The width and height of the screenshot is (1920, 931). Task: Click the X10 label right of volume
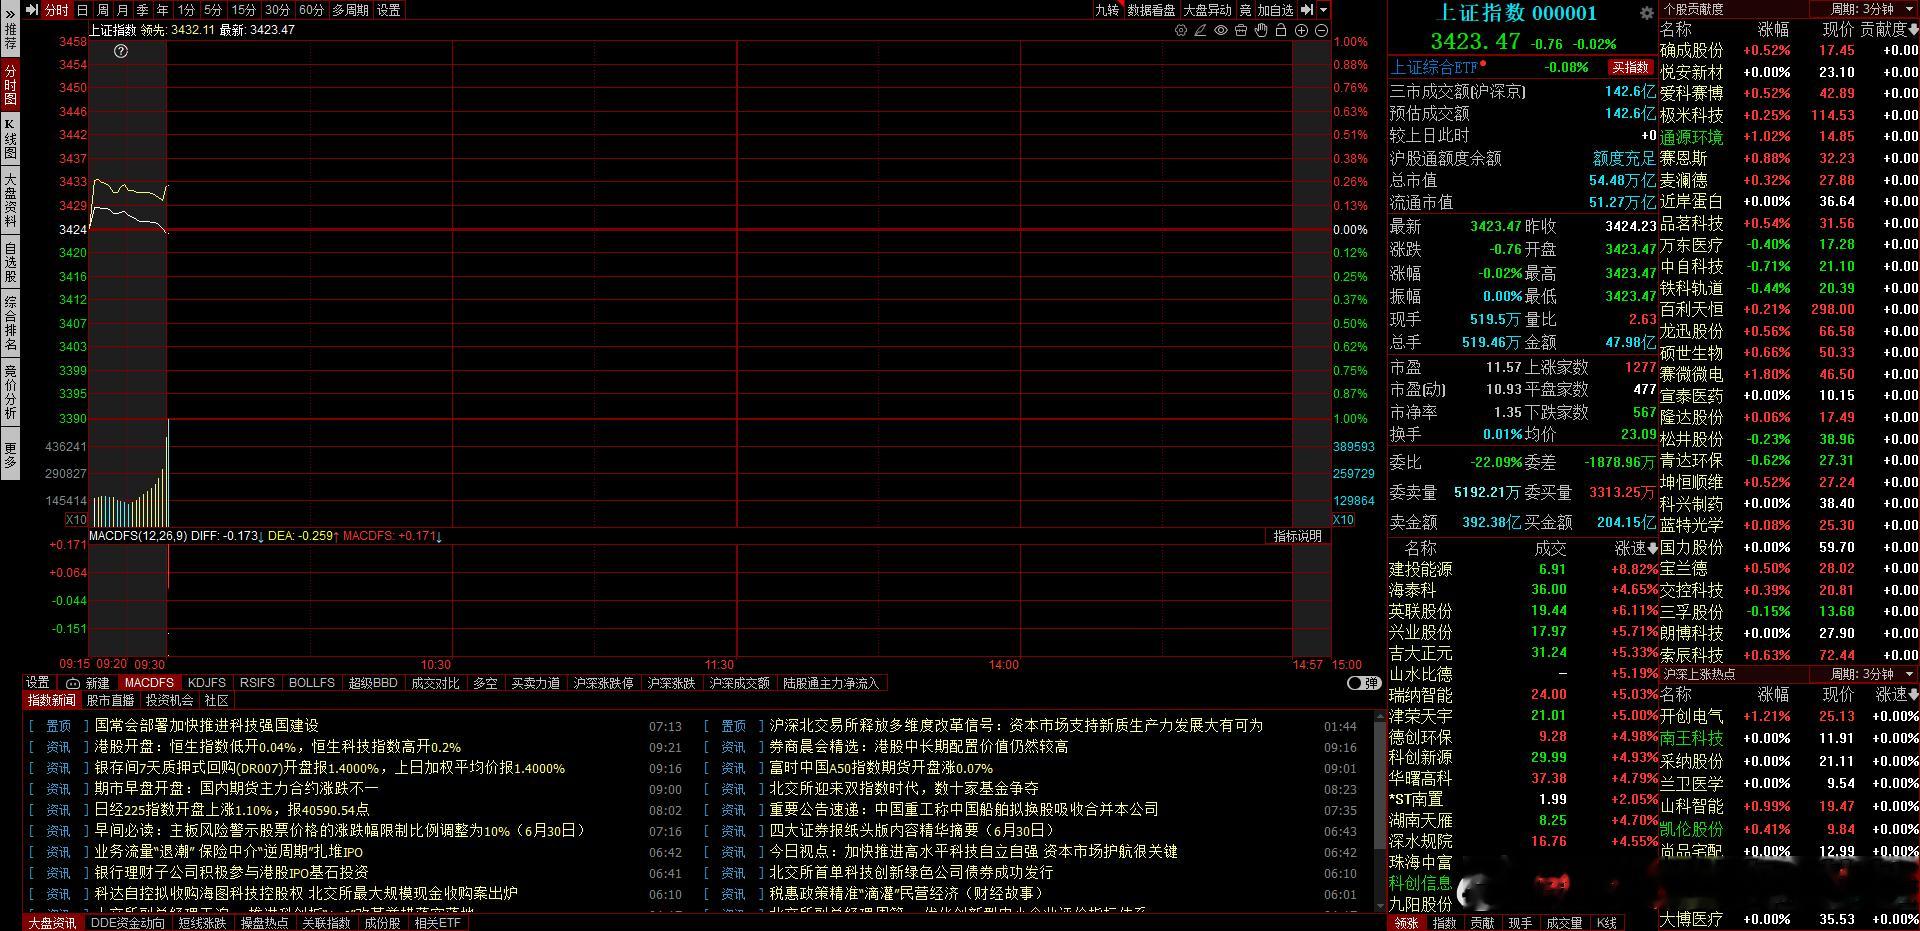coord(1343,520)
